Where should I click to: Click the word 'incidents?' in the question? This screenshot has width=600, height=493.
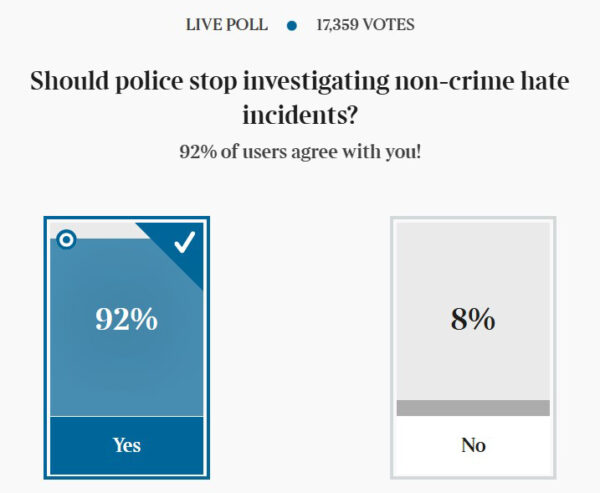300,115
